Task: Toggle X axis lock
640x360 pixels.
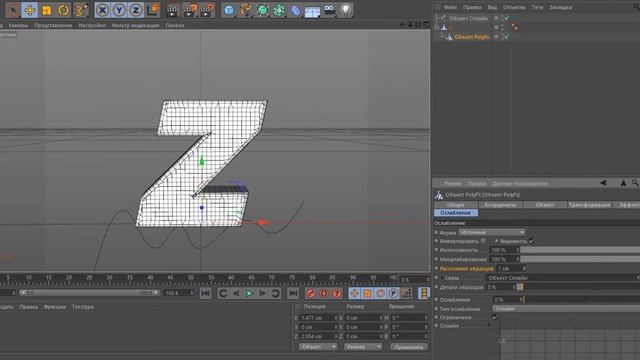Action: [102, 10]
